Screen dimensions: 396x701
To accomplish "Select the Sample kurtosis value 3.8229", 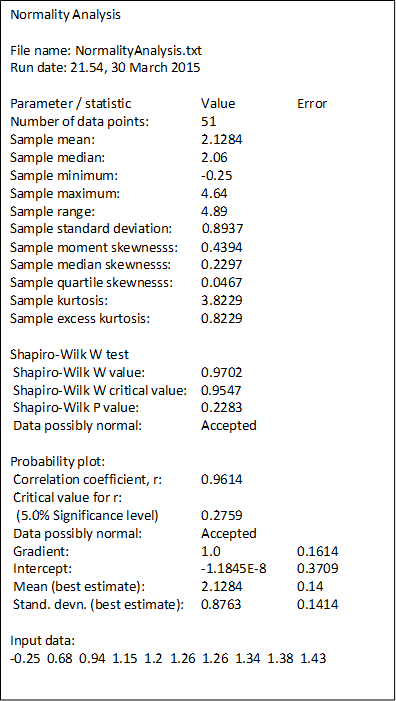I will [222, 300].
